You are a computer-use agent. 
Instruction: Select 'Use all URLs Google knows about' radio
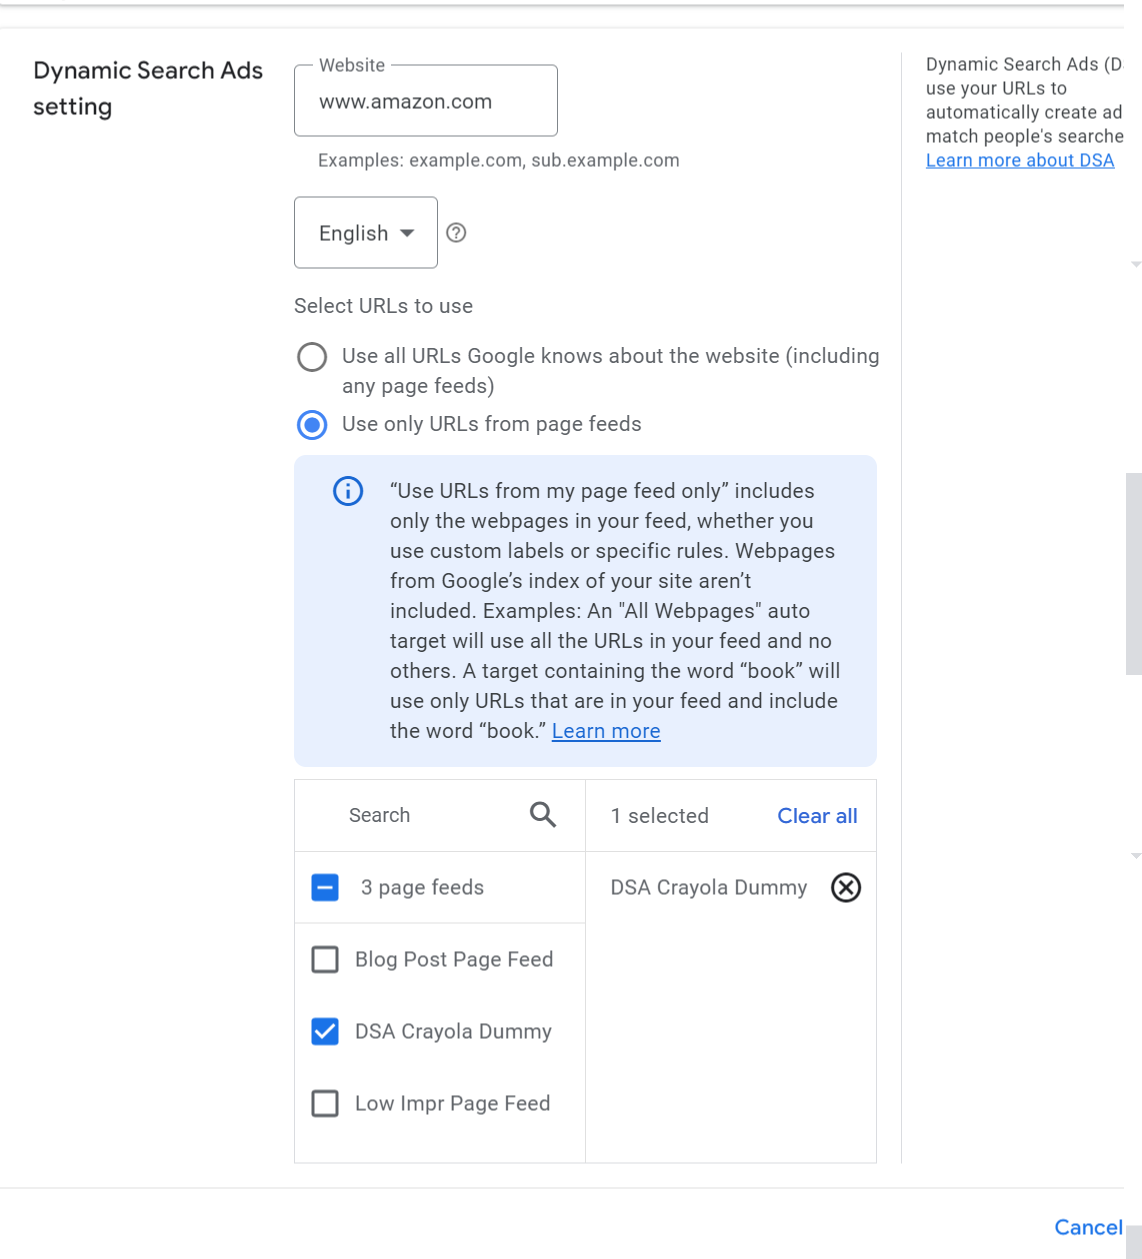pyautogui.click(x=312, y=357)
